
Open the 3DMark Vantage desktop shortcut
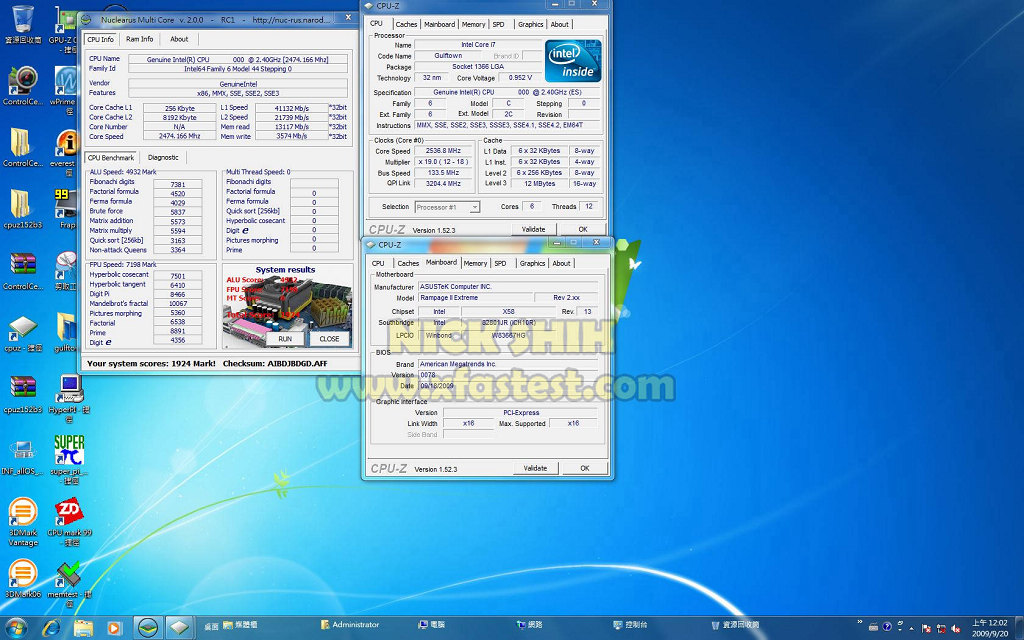22,513
